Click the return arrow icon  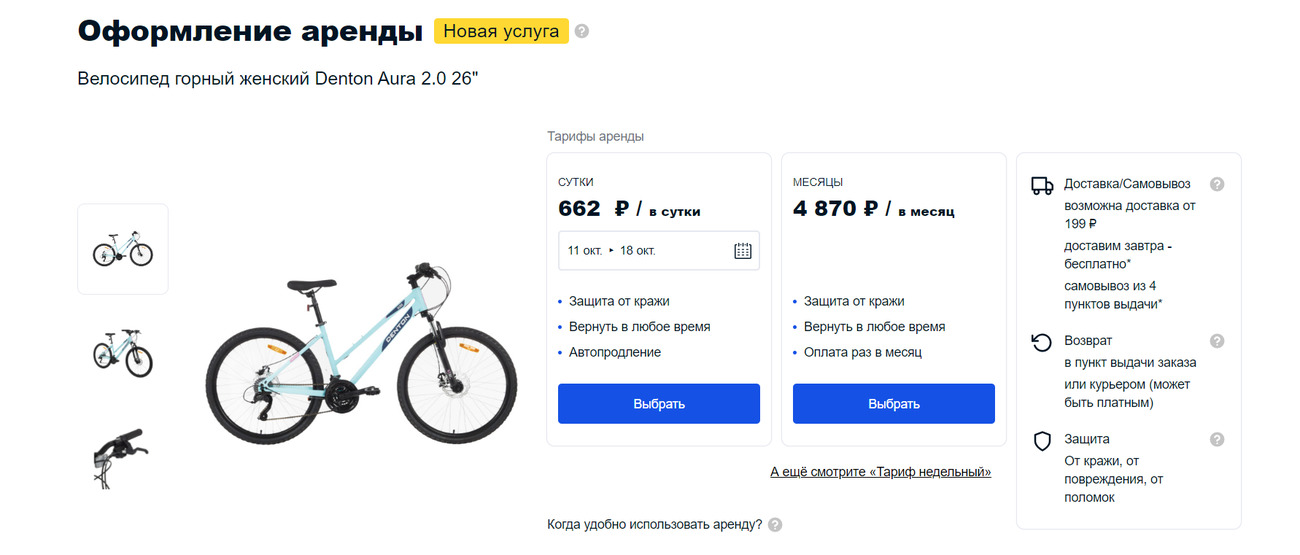(1042, 343)
